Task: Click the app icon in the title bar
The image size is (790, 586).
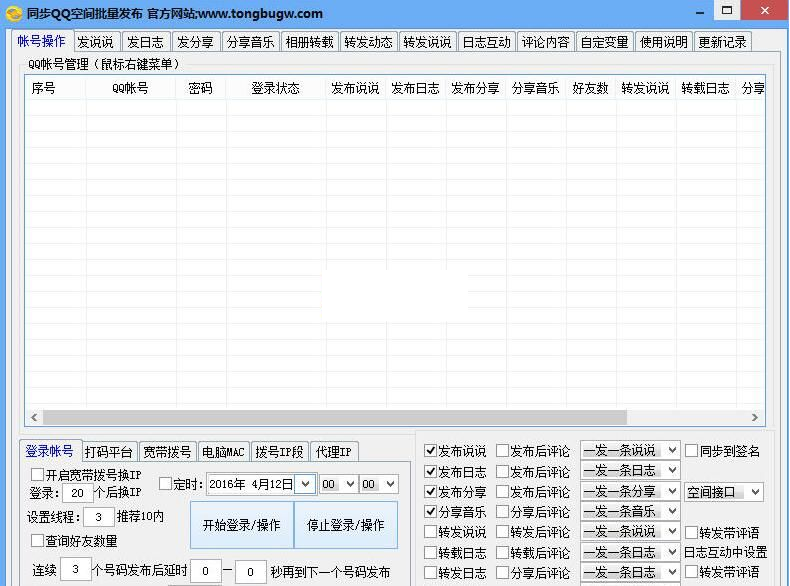Action: click(12, 13)
